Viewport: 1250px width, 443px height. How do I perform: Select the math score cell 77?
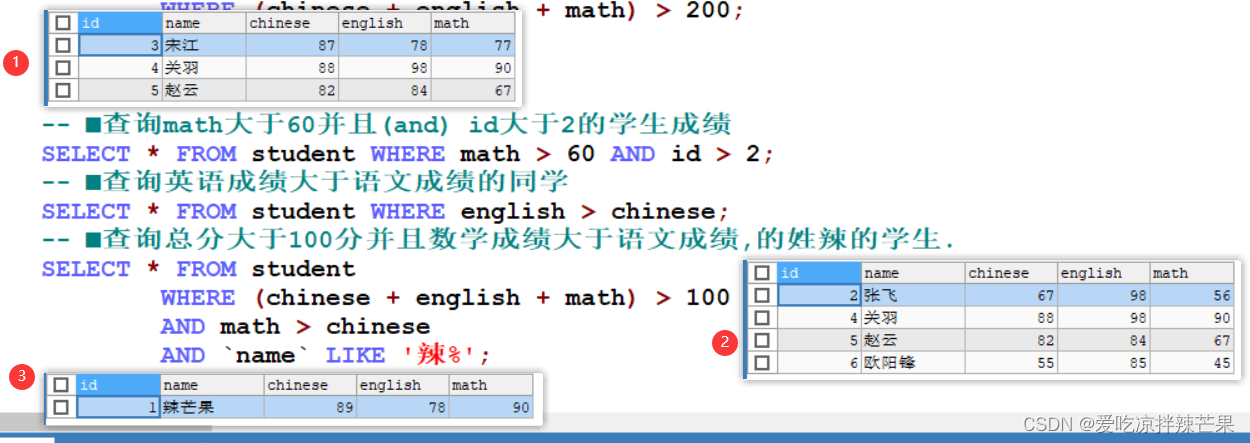pyautogui.click(x=473, y=45)
